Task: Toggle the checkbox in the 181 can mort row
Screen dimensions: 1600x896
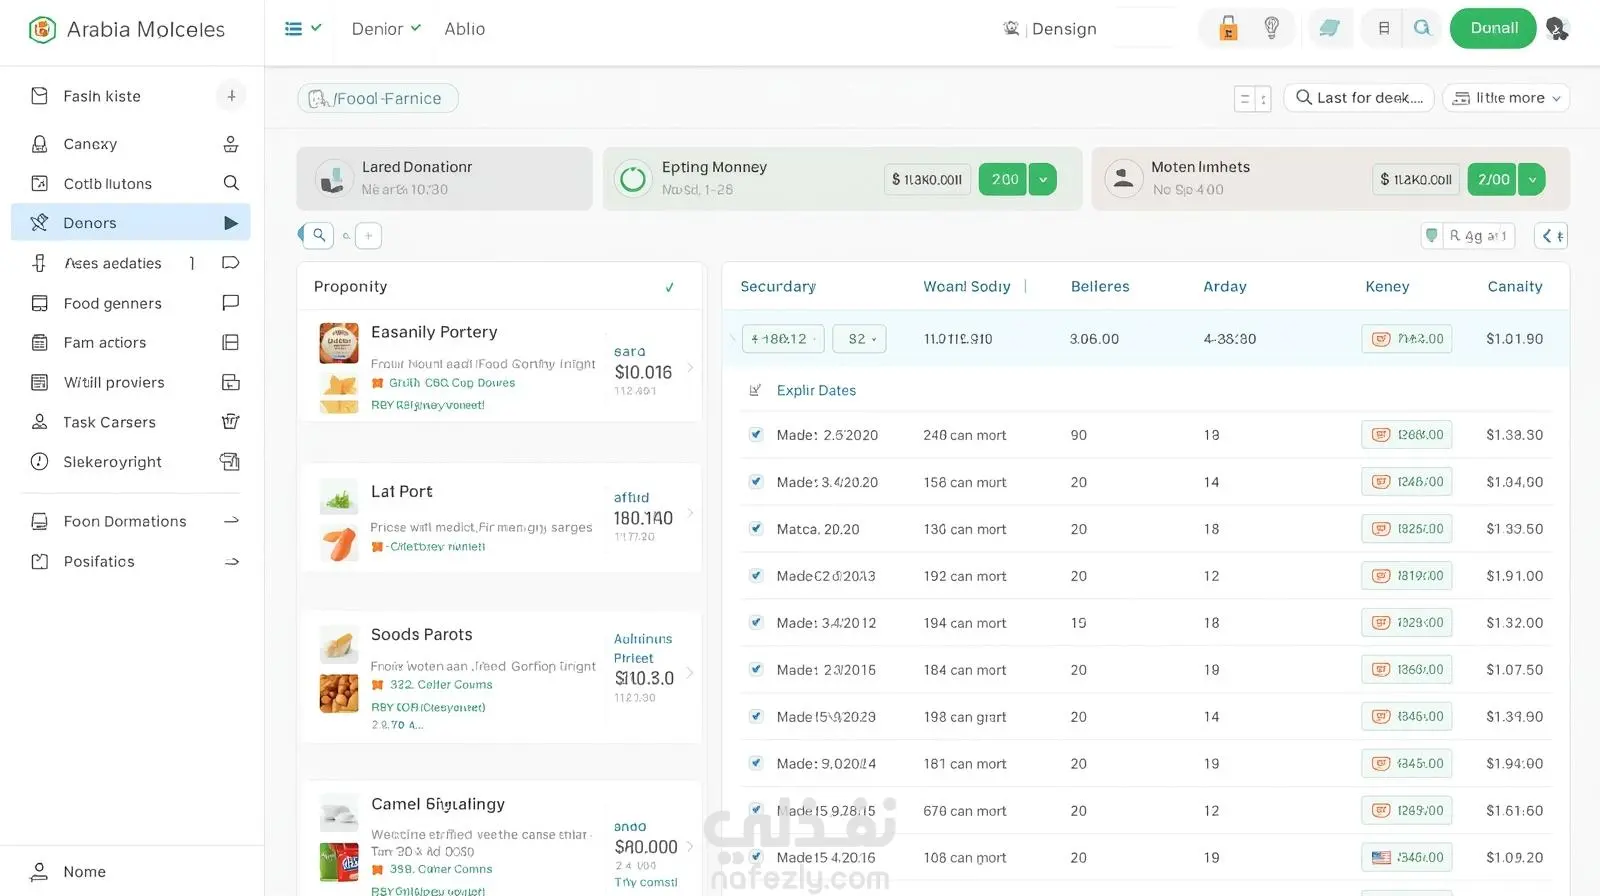Action: [756, 764]
